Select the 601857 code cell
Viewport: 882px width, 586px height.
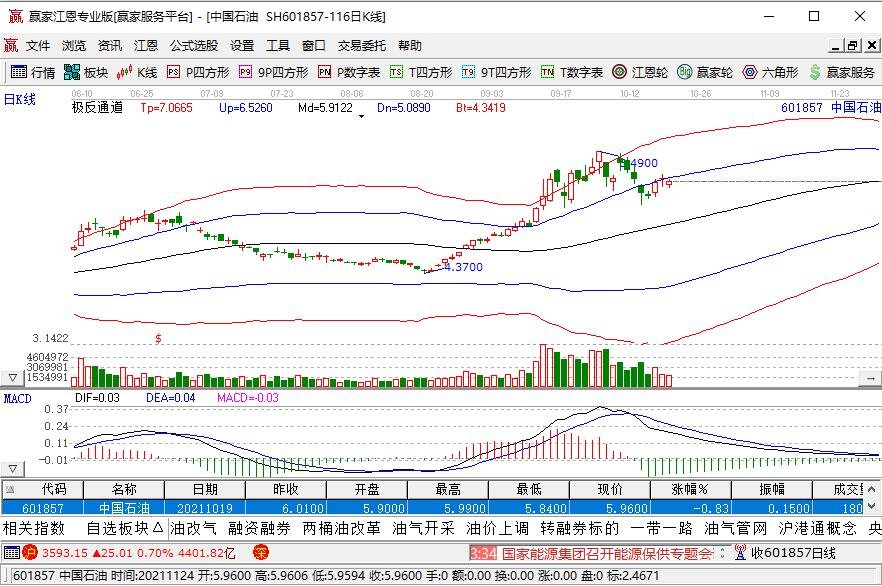tap(43, 508)
